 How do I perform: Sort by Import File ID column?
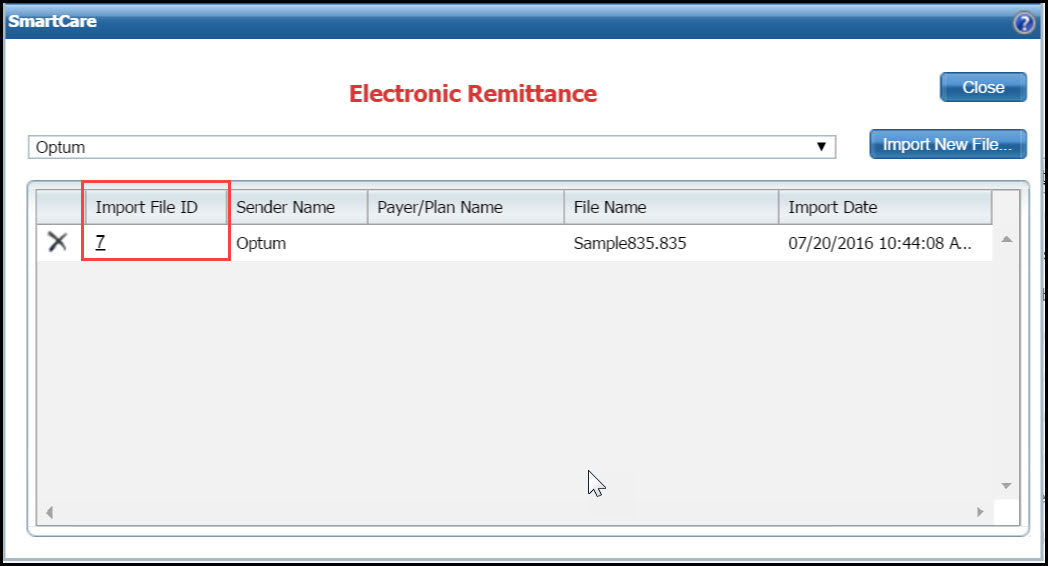coord(156,207)
